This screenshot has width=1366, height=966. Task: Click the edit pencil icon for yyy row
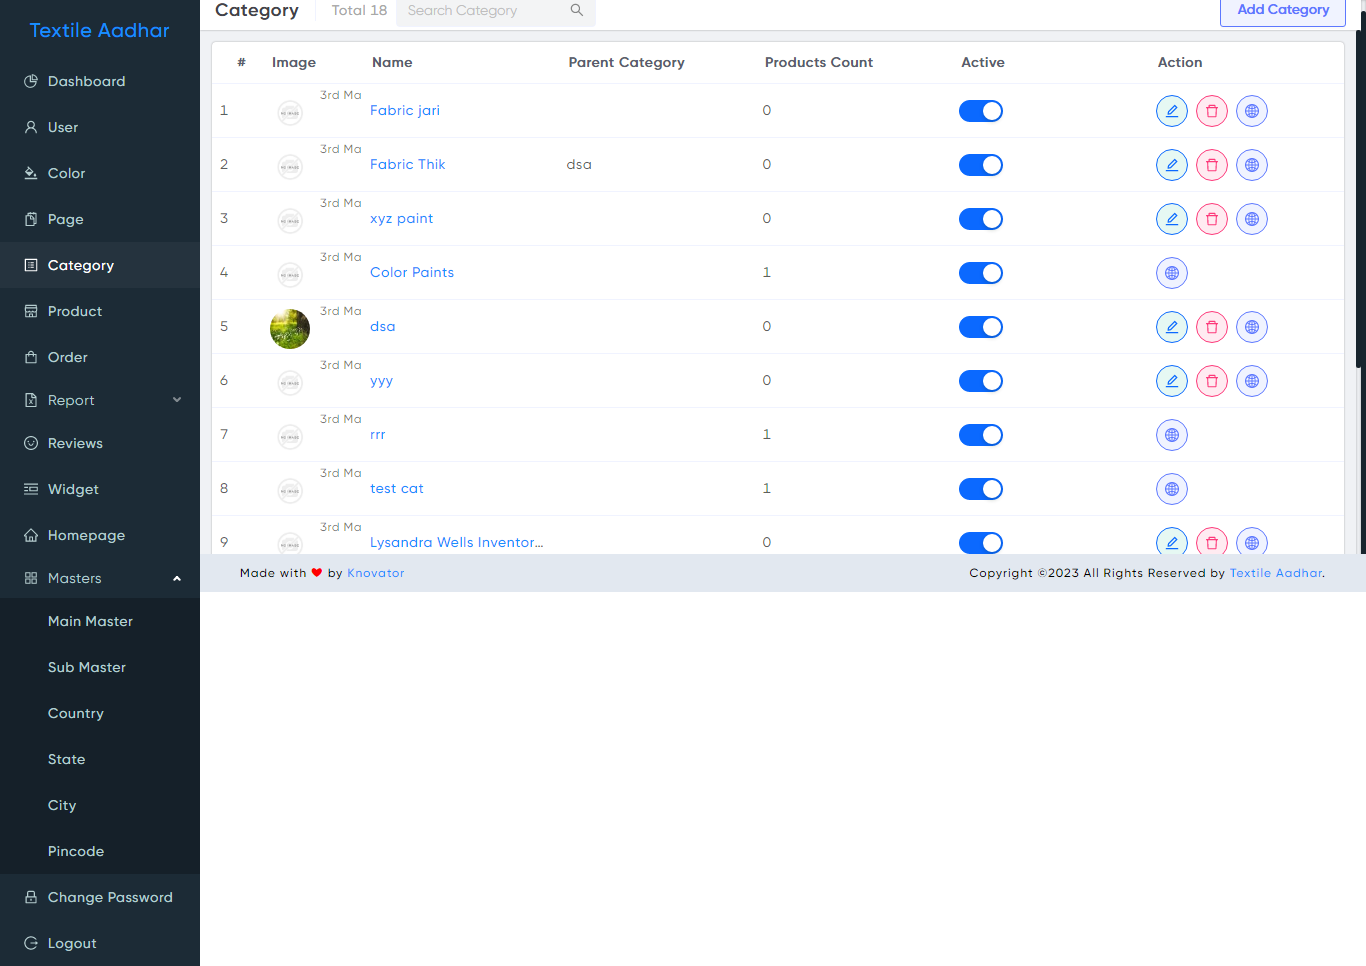(1171, 381)
